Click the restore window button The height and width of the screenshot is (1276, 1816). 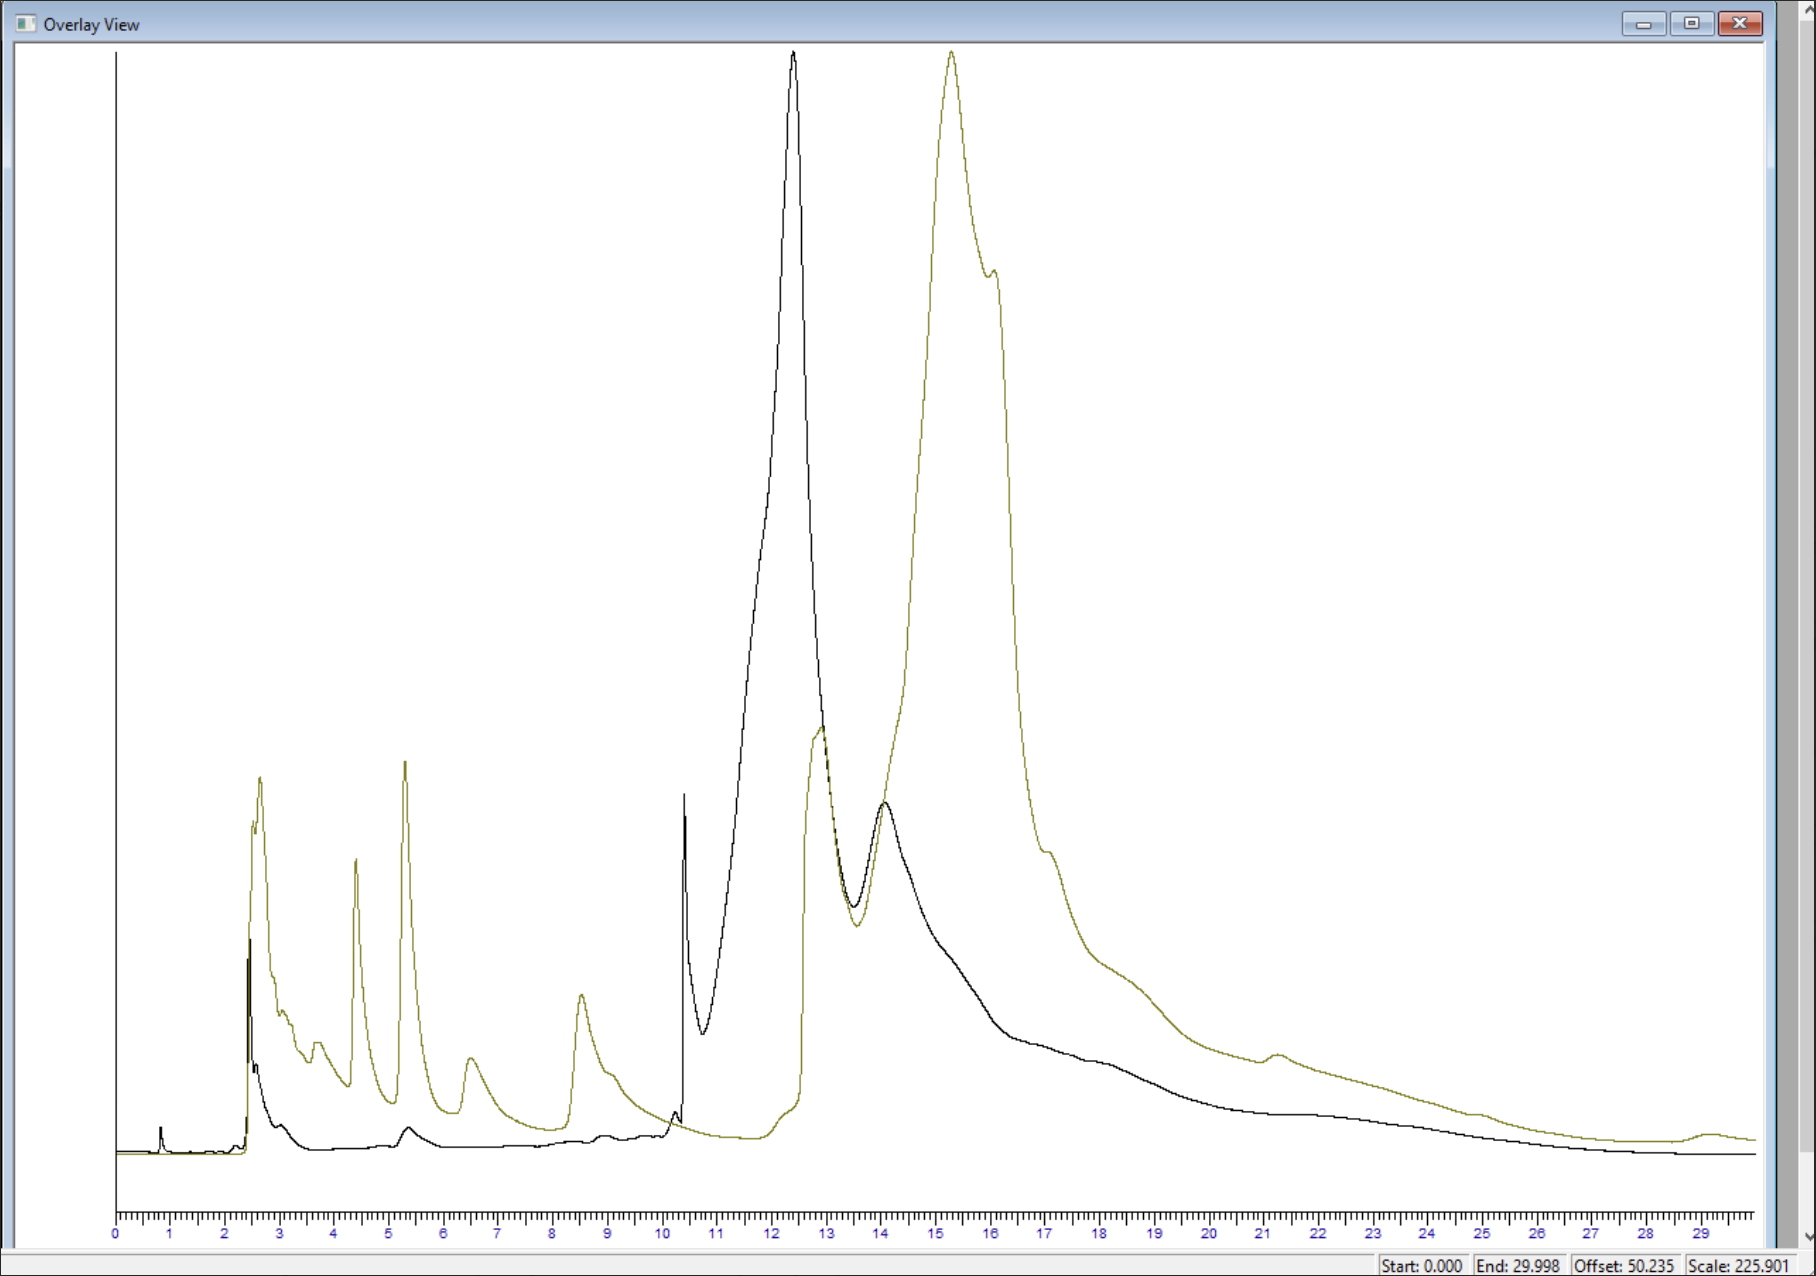point(1690,23)
